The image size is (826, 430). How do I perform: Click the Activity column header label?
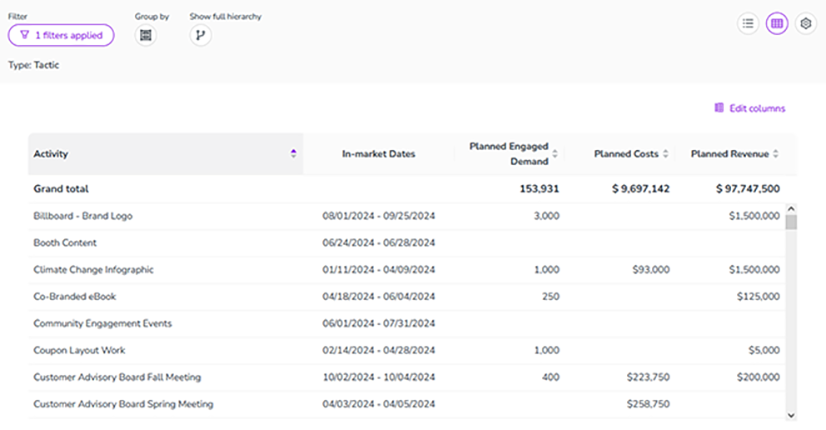(x=51, y=154)
